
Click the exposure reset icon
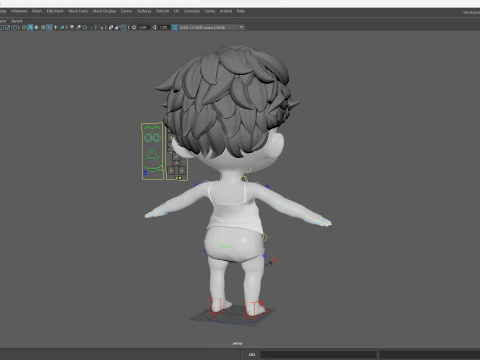coord(134,27)
